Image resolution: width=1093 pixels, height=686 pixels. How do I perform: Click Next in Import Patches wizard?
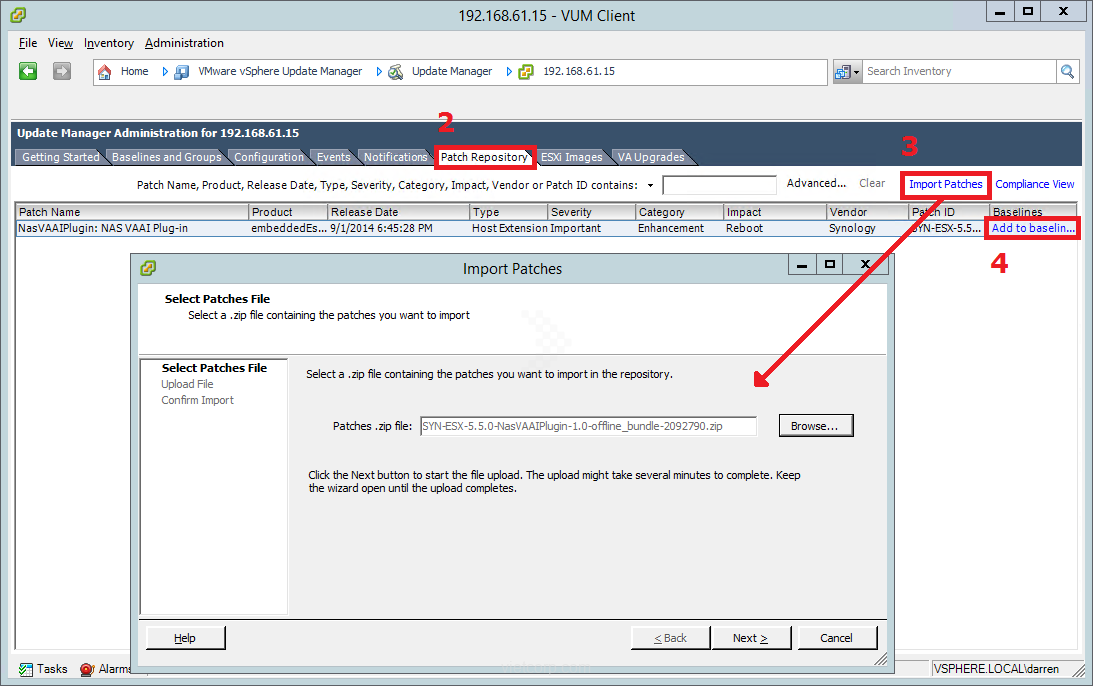751,638
